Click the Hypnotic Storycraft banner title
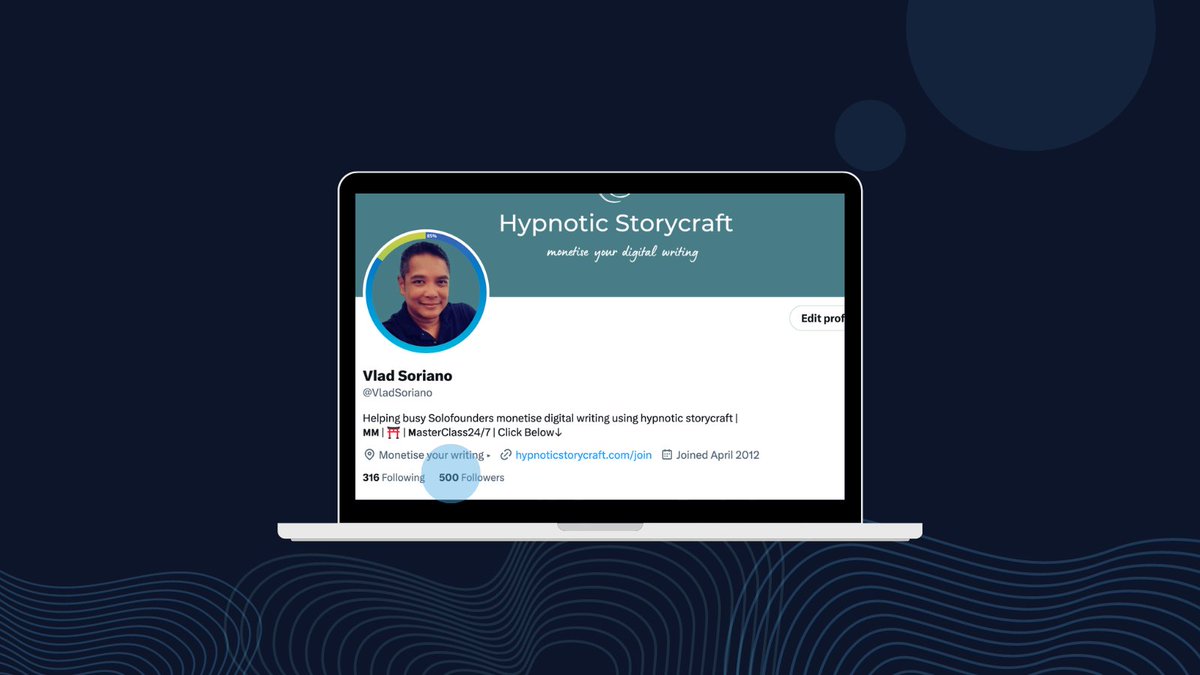 tap(616, 223)
